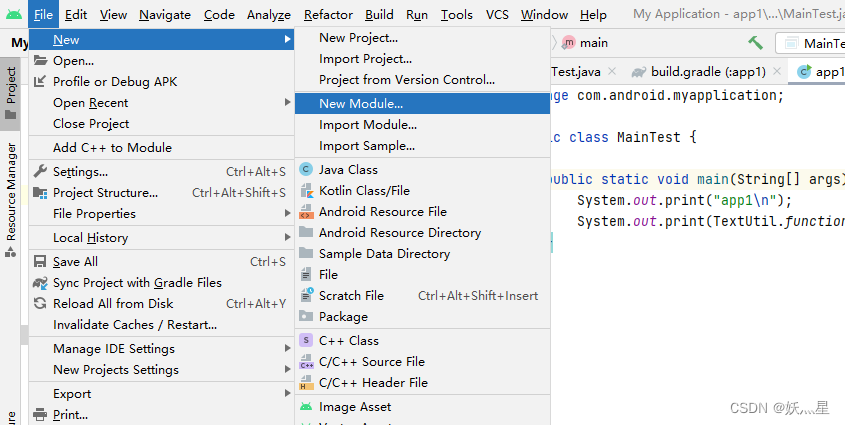Choose Add C++ to Module
Image resolution: width=845 pixels, height=425 pixels.
click(x=162, y=148)
